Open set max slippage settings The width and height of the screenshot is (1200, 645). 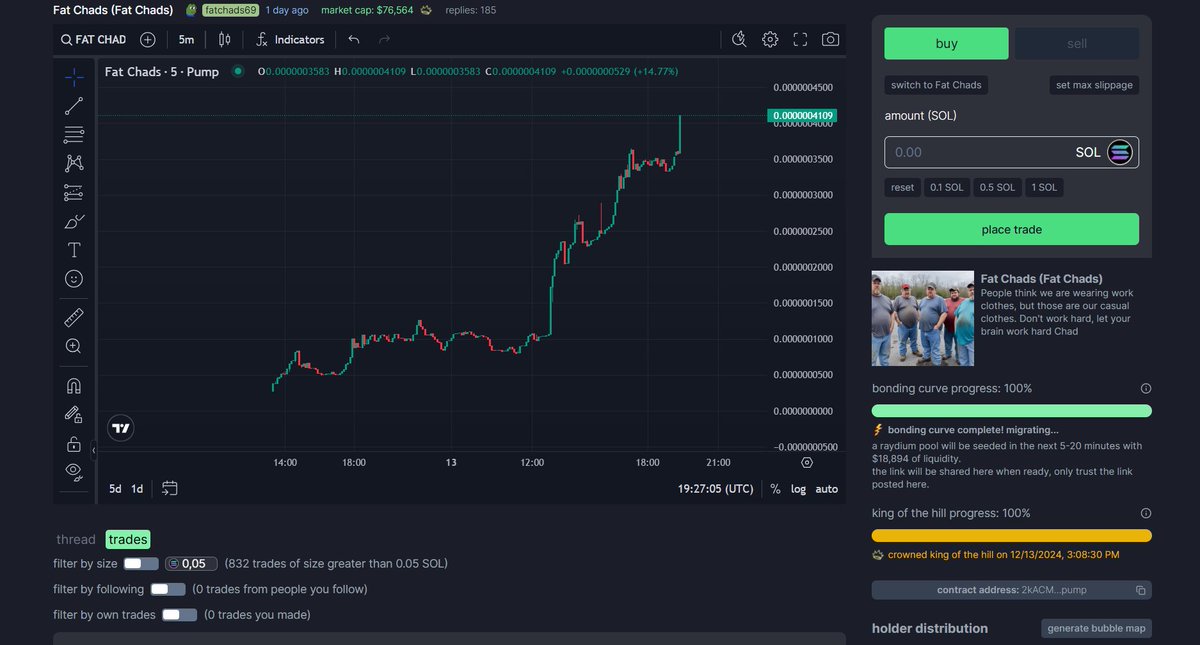click(1094, 85)
